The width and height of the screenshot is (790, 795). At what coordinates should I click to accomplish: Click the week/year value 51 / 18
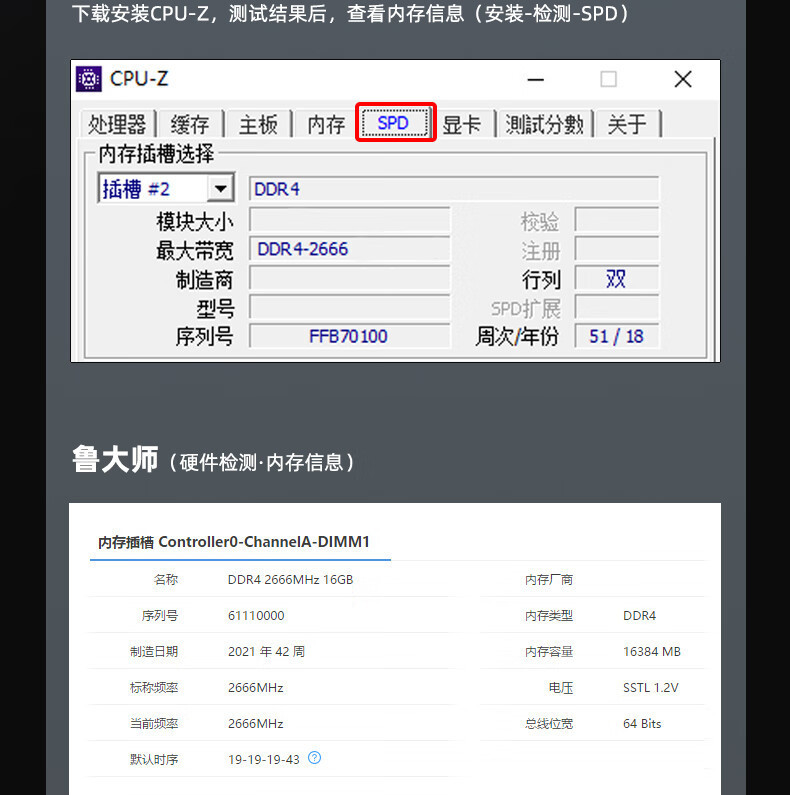(x=617, y=336)
